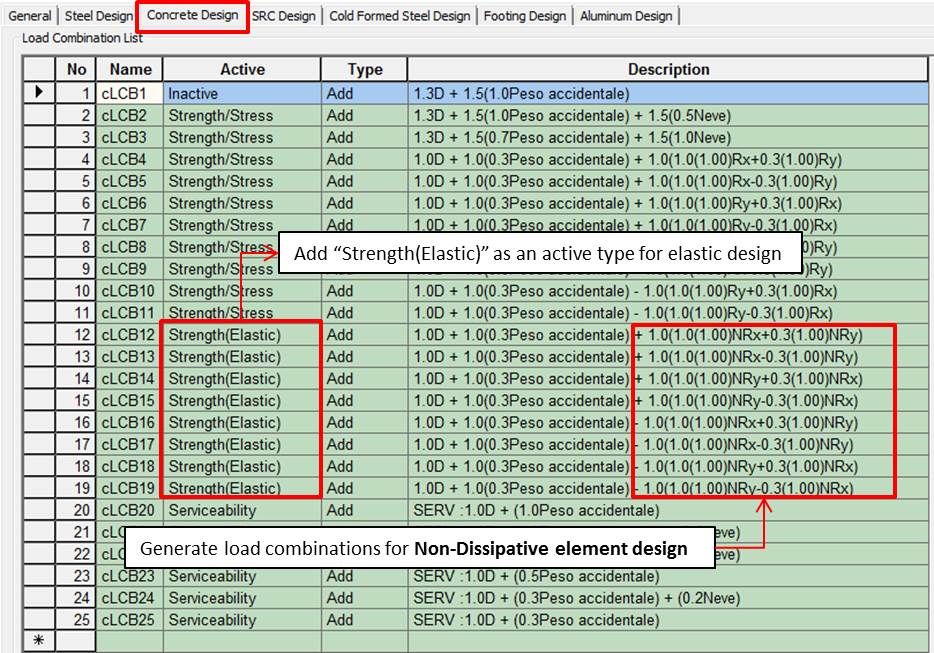The height and width of the screenshot is (653, 934).
Task: Select the Description cell of cLCB25
Action: coord(668,620)
